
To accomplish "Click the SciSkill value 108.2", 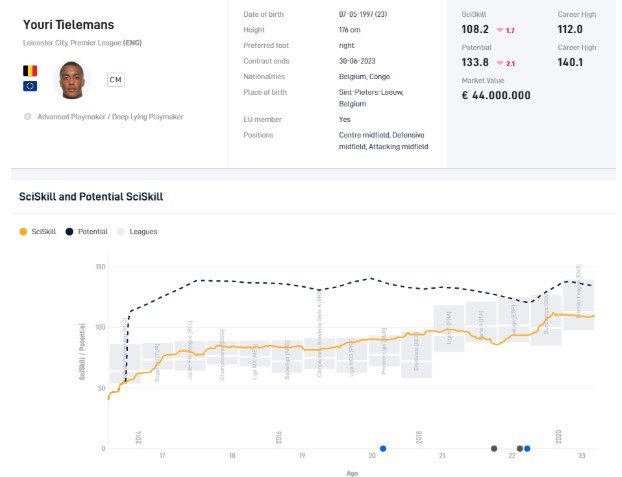I will 475,29.
